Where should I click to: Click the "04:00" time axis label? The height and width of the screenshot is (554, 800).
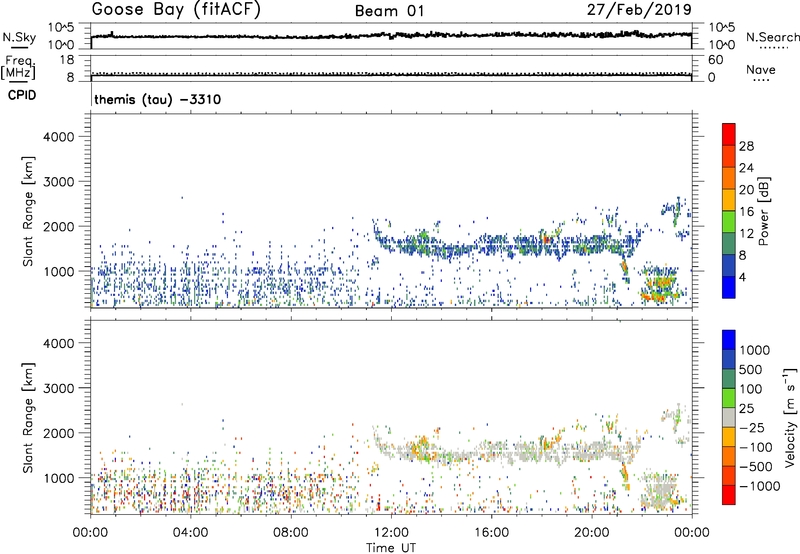pyautogui.click(x=190, y=533)
